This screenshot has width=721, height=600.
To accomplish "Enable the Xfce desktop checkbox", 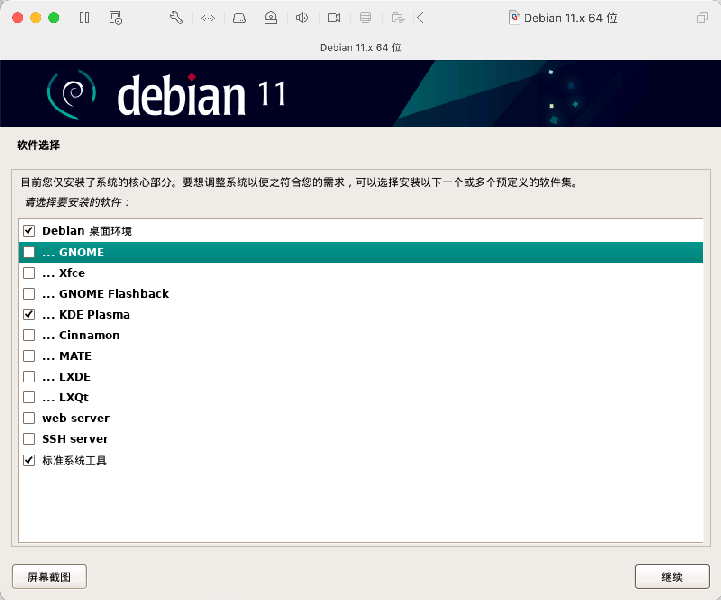I will (29, 273).
